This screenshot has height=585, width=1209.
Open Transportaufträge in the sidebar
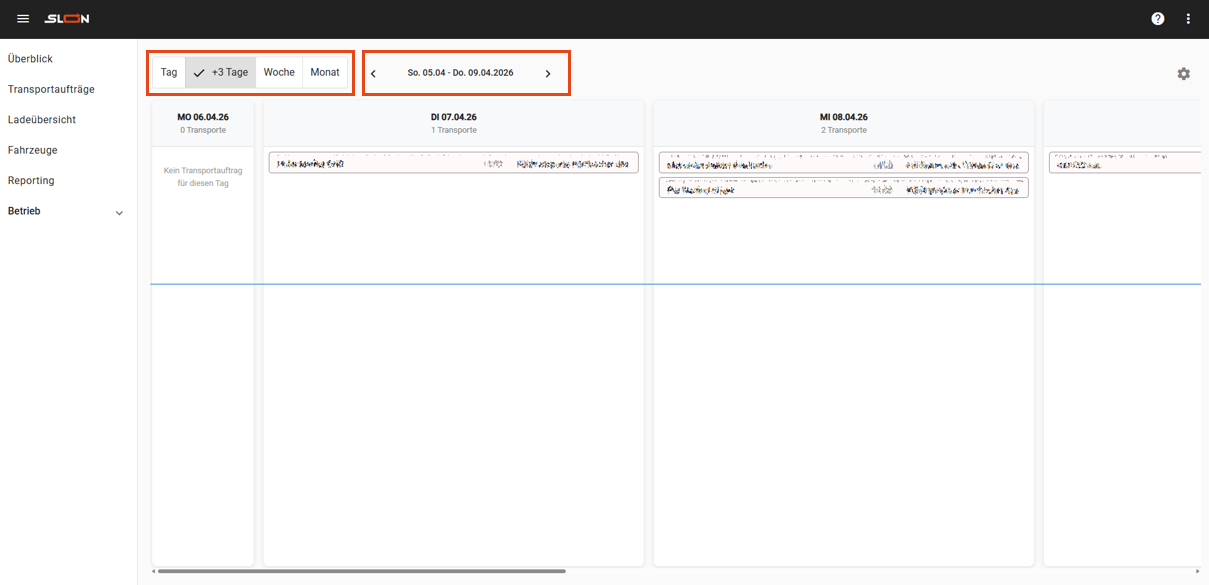click(51, 90)
